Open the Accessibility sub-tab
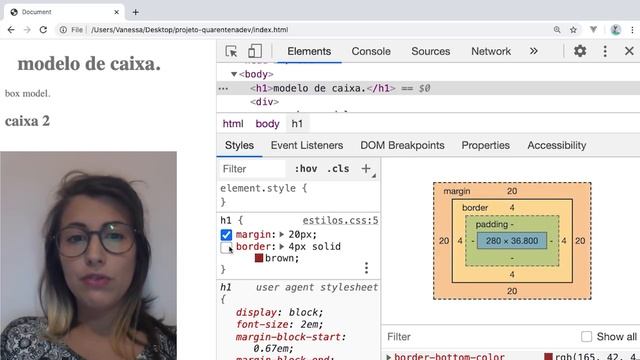 pyautogui.click(x=557, y=145)
